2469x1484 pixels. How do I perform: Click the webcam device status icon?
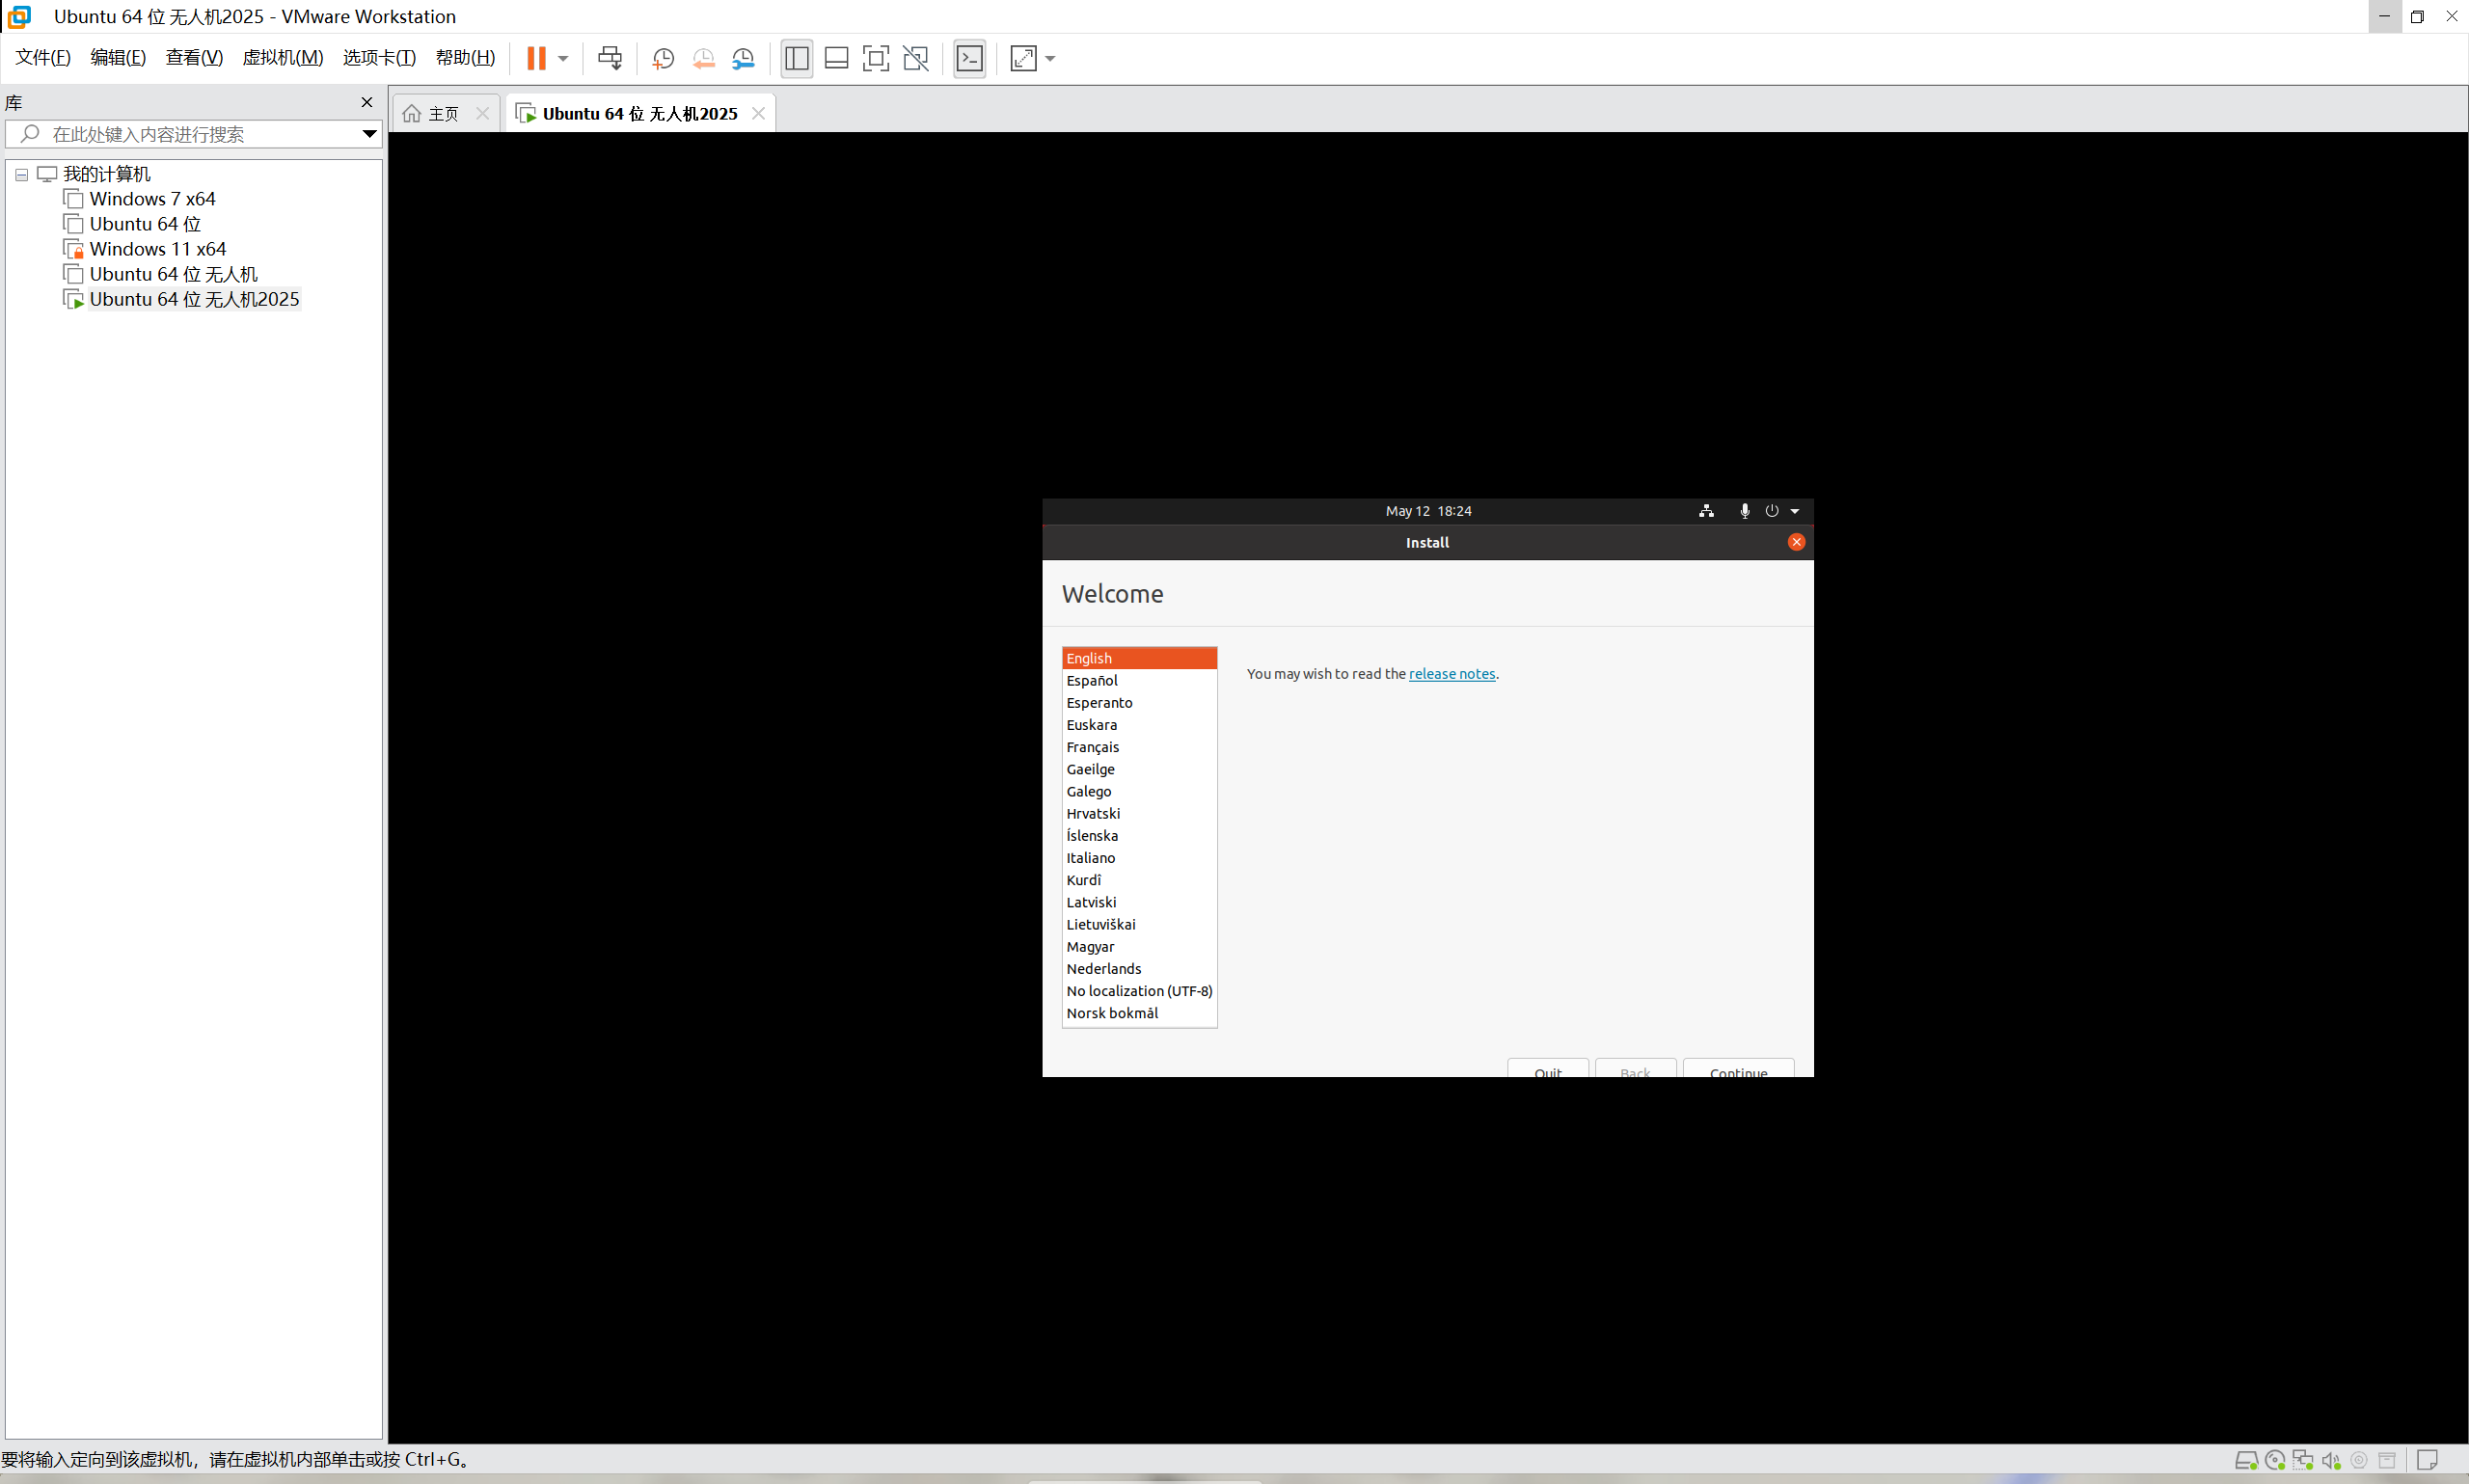point(2359,1460)
